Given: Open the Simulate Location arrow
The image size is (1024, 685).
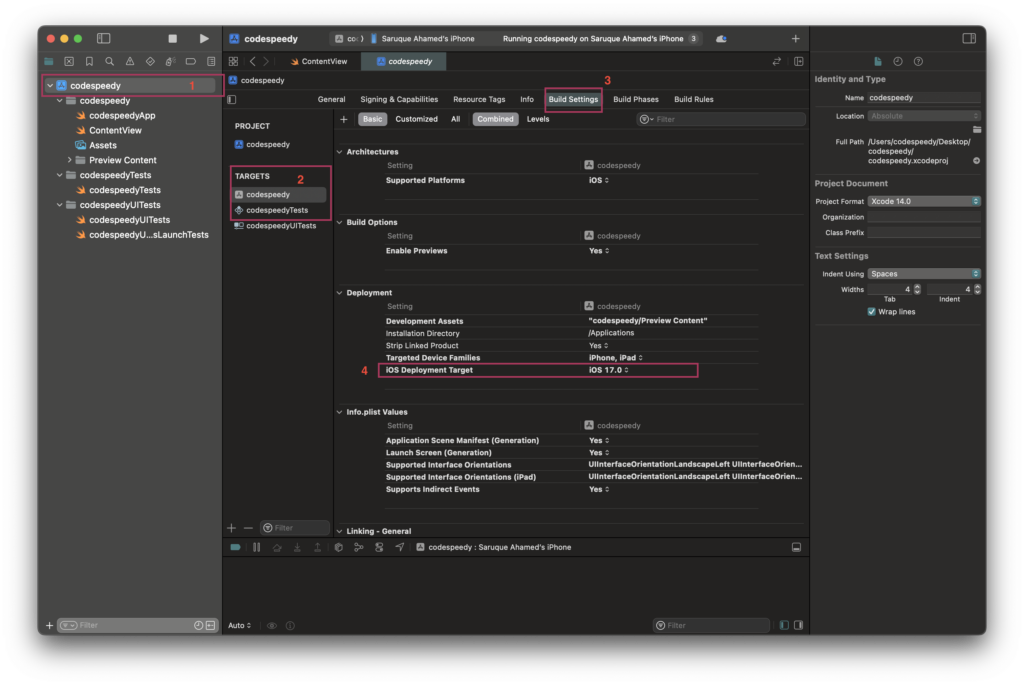Looking at the screenshot, I should point(400,547).
